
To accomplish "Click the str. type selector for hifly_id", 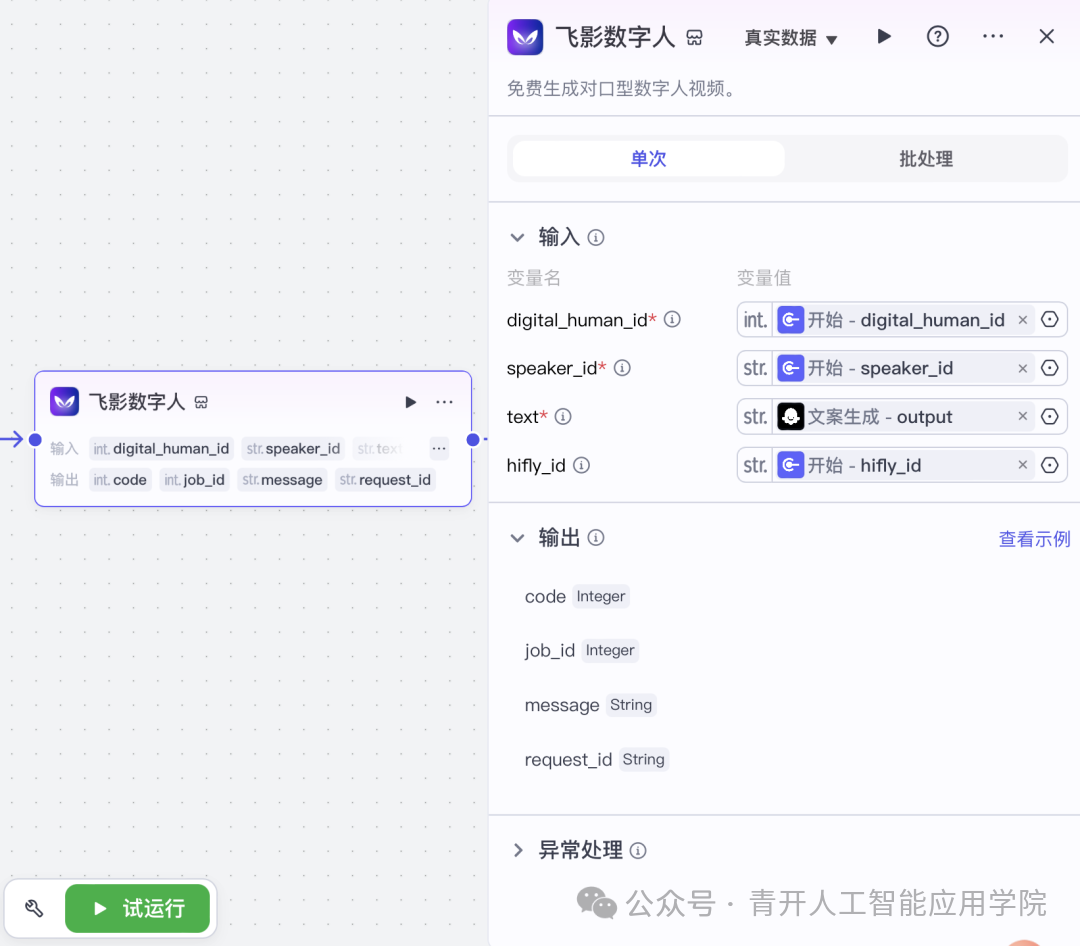I will pos(756,466).
